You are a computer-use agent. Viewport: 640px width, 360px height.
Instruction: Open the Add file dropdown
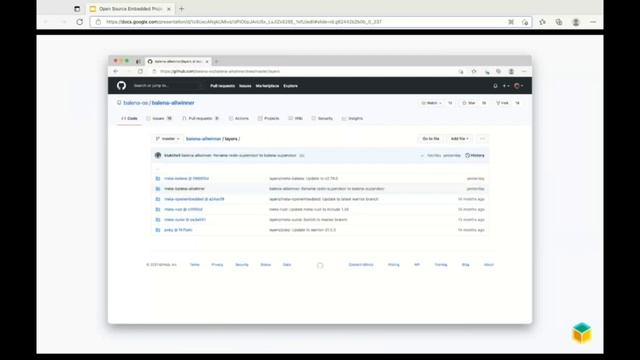click(459, 139)
